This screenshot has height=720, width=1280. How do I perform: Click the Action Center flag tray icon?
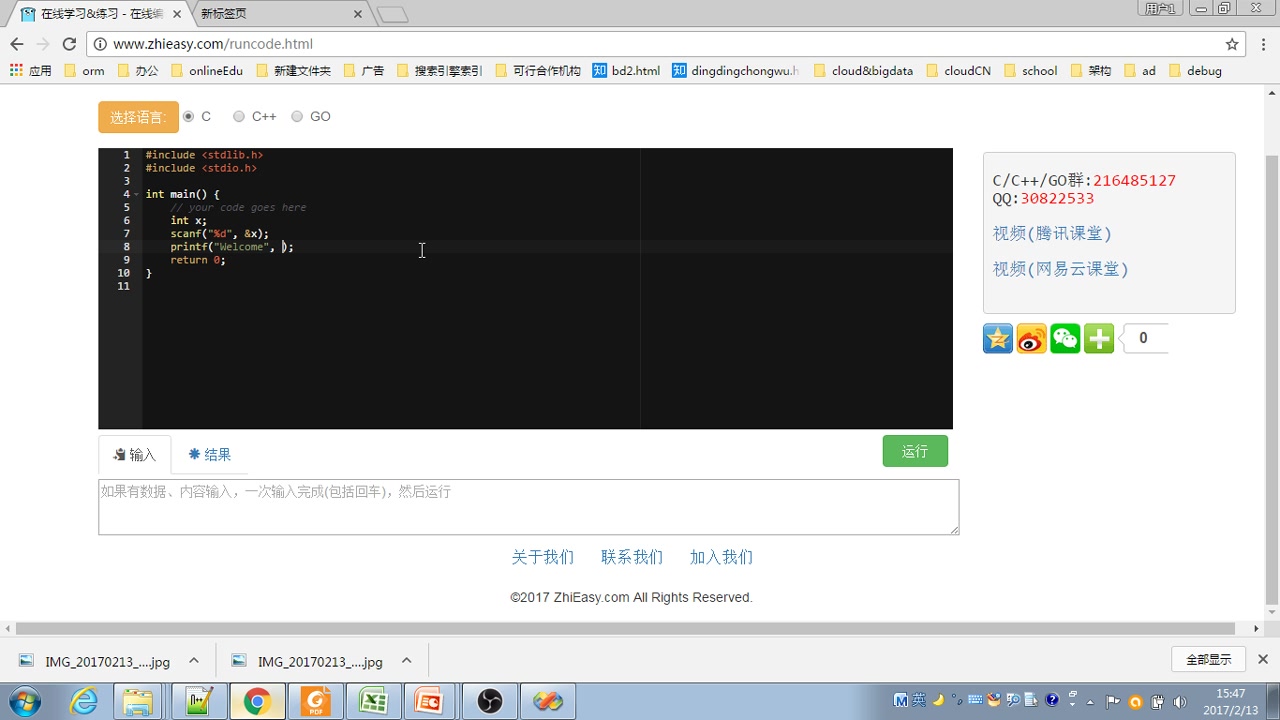click(x=1113, y=701)
